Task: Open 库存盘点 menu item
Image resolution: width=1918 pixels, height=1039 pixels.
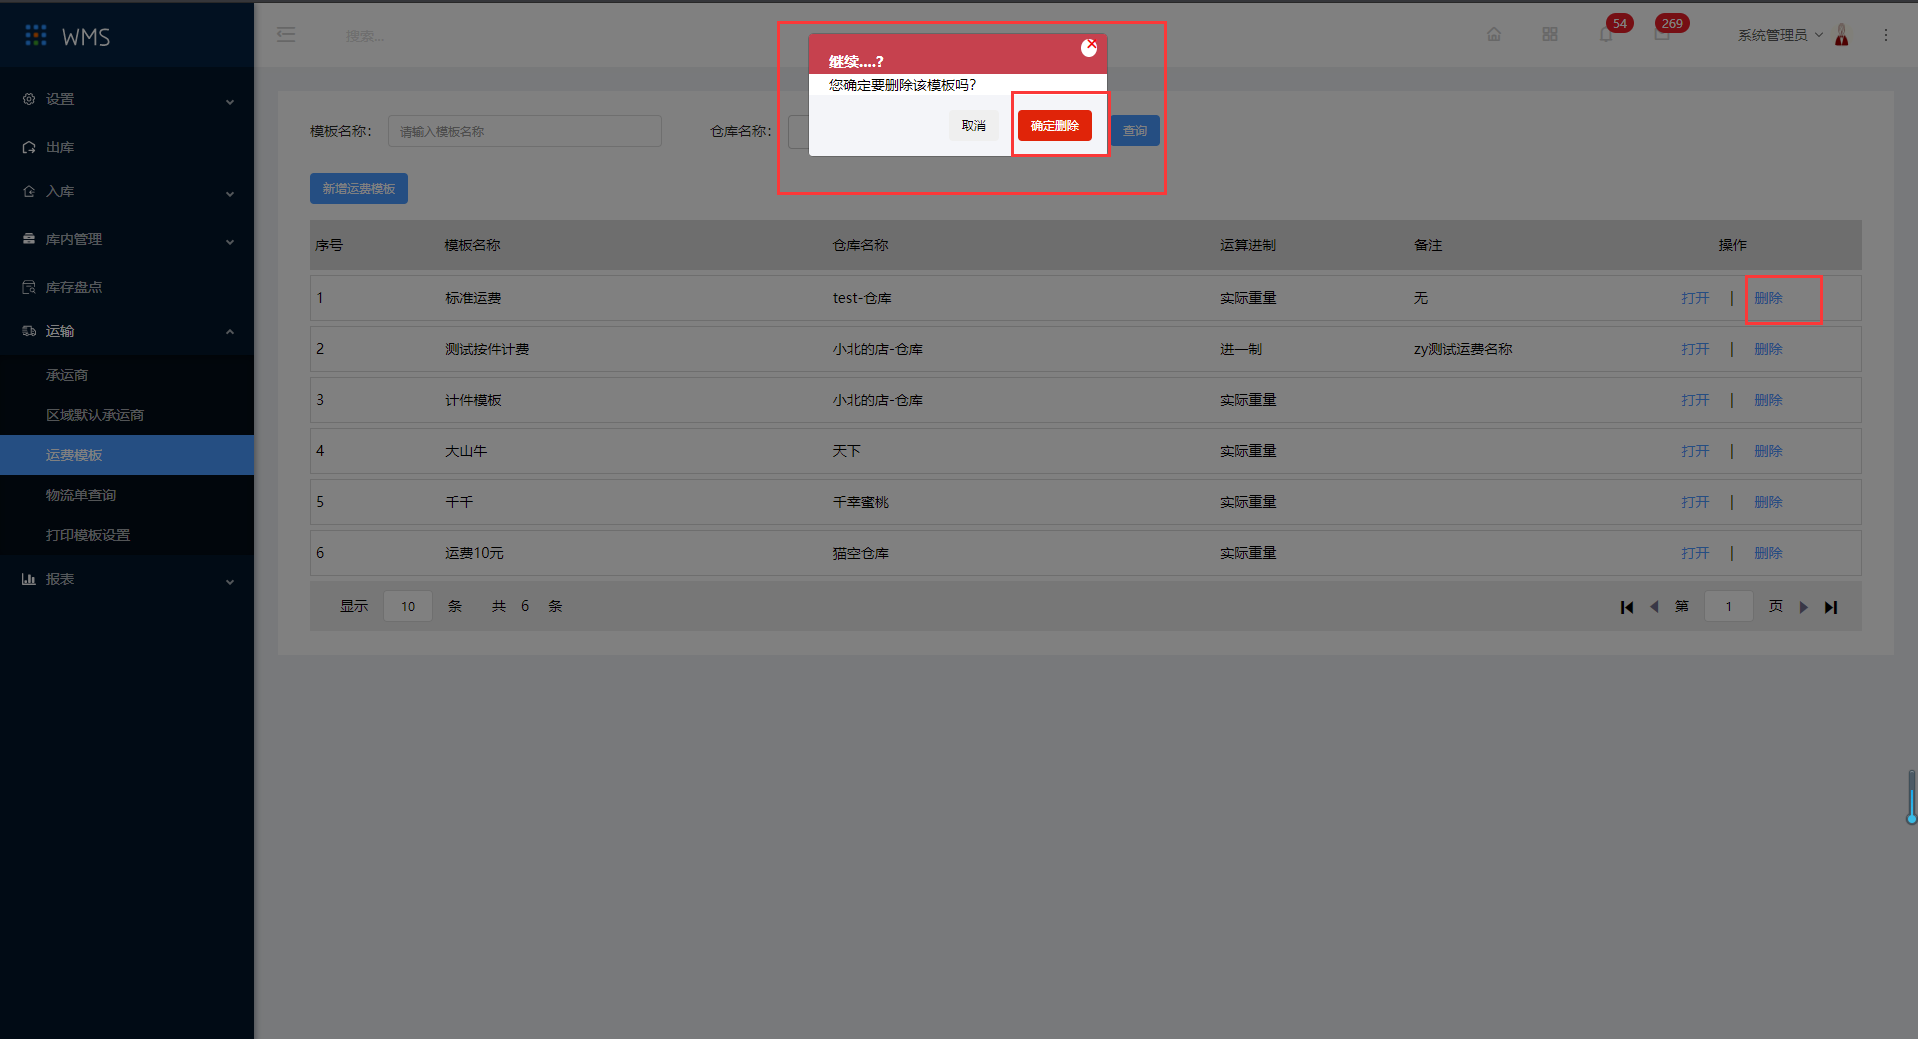Action: (x=127, y=287)
